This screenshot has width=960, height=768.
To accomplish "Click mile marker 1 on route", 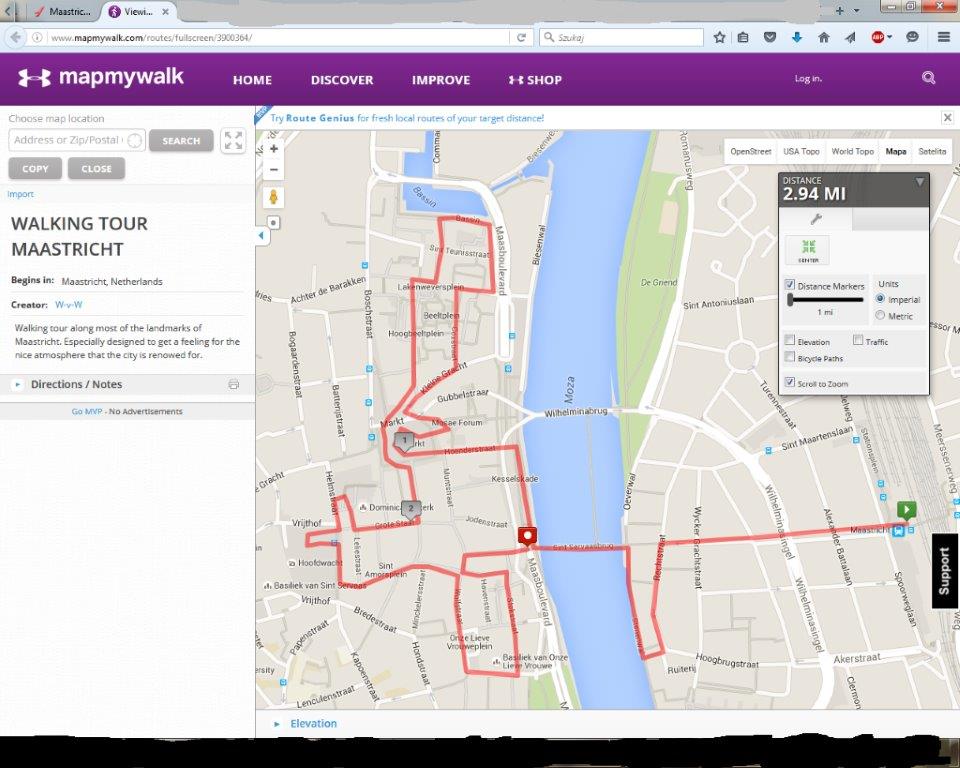I will coord(404,441).
